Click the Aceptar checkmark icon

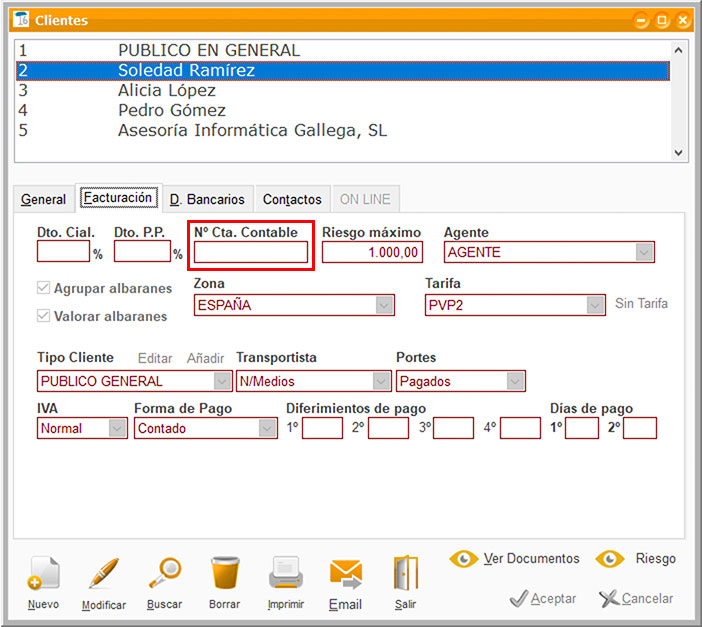tap(519, 598)
